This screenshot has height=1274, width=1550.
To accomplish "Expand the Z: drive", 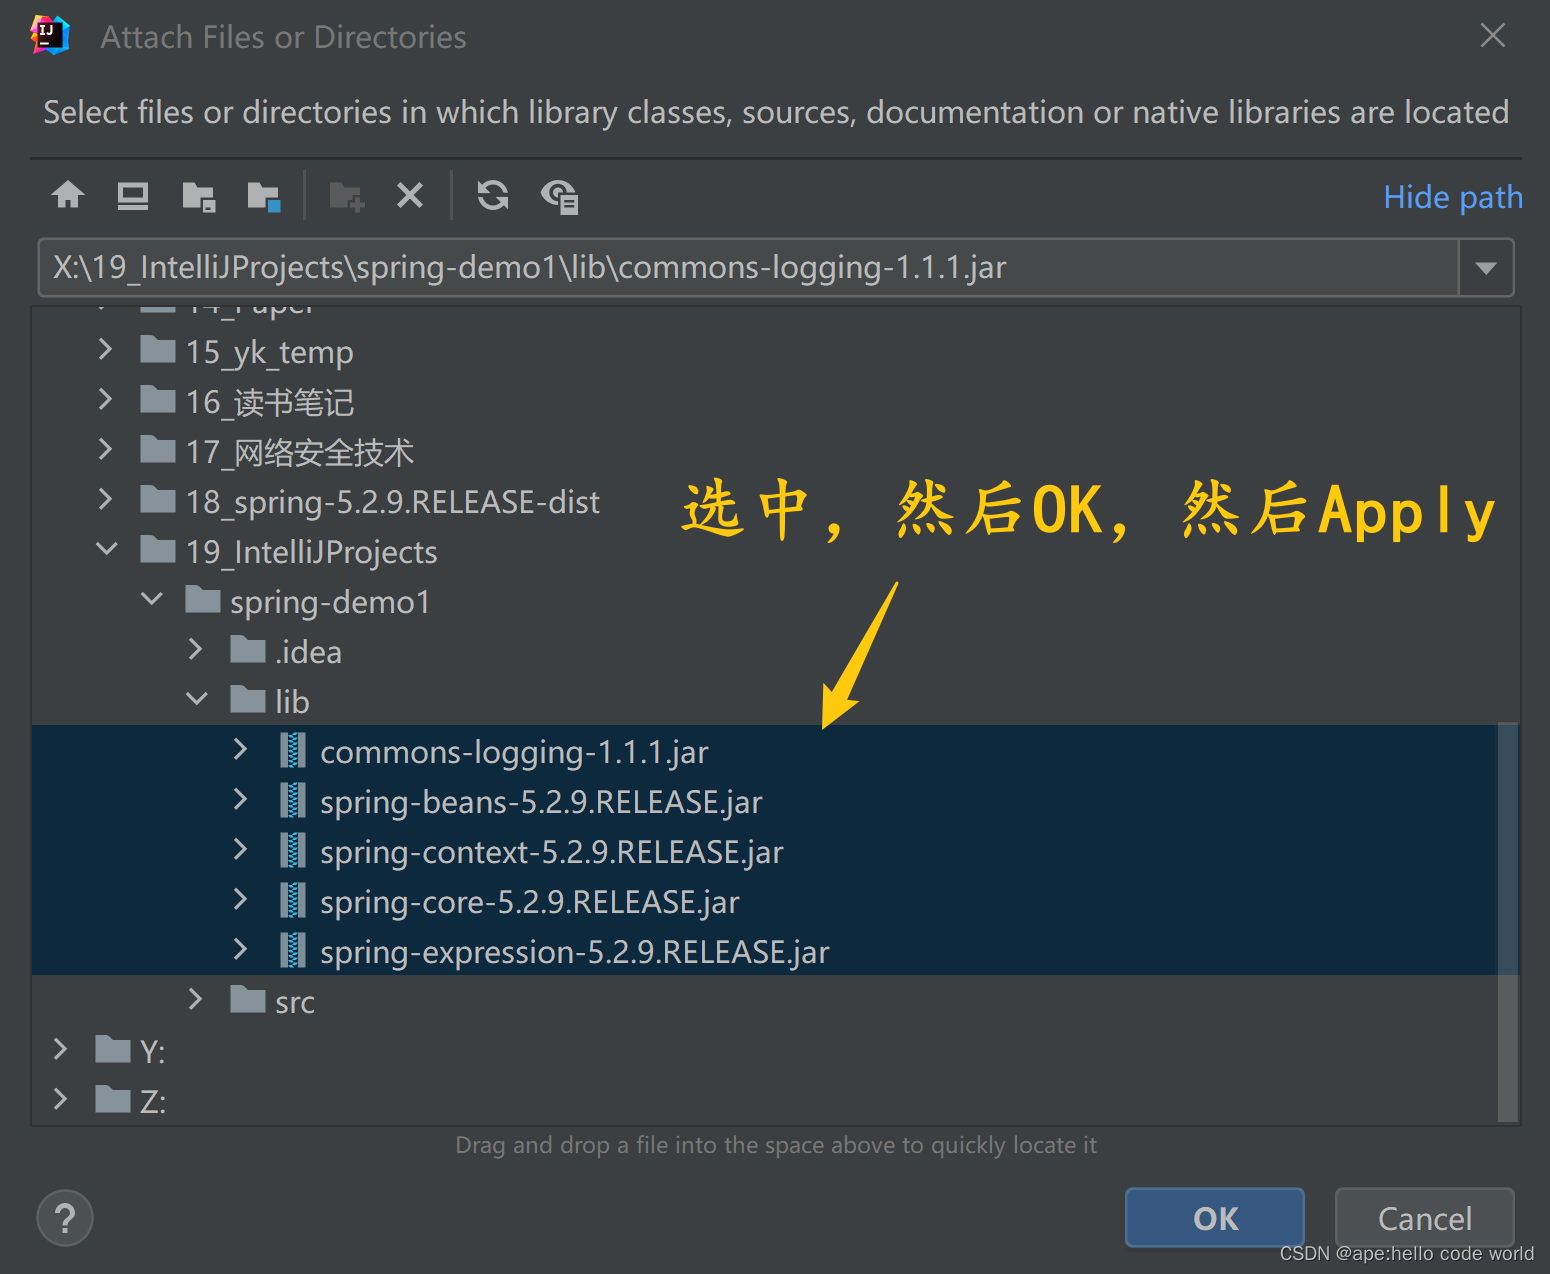I will pos(60,1100).
